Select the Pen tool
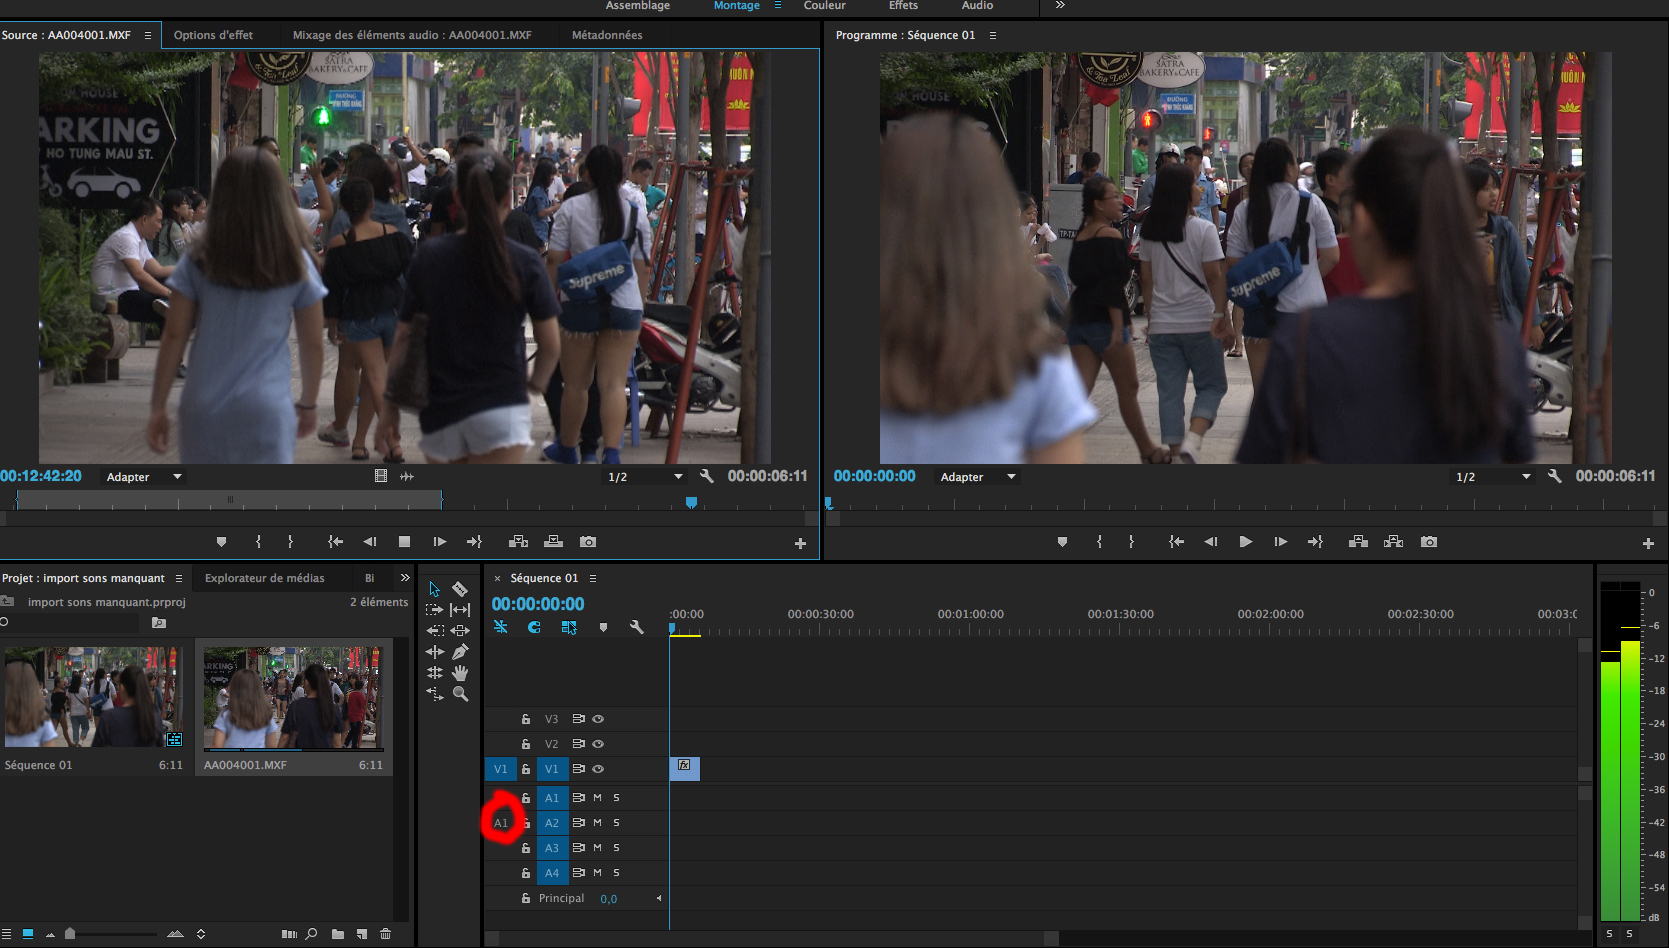Viewport: 1669px width, 948px height. click(460, 652)
